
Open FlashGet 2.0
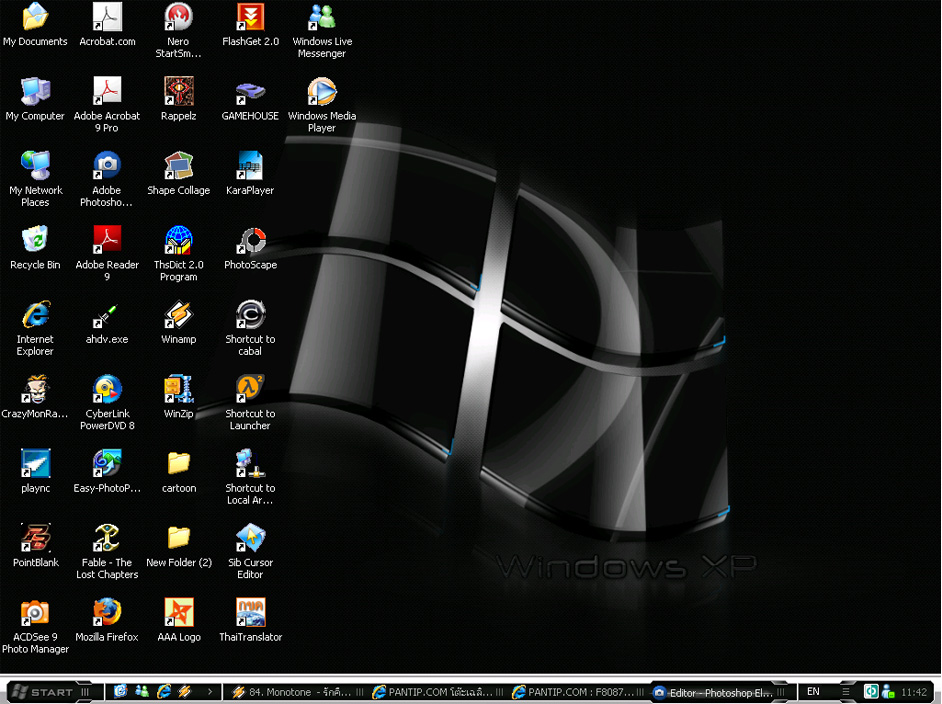click(x=251, y=26)
